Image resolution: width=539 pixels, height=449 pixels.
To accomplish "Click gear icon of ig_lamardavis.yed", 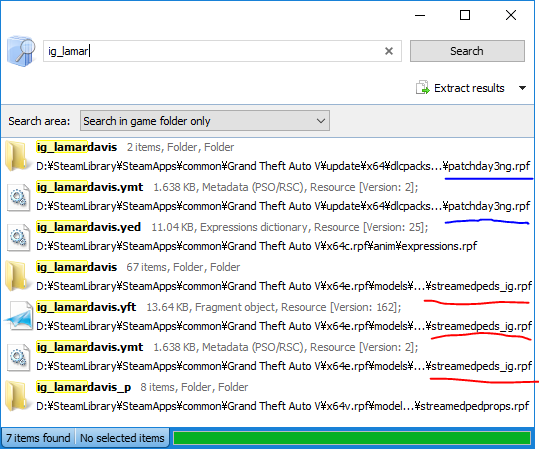I will [18, 237].
